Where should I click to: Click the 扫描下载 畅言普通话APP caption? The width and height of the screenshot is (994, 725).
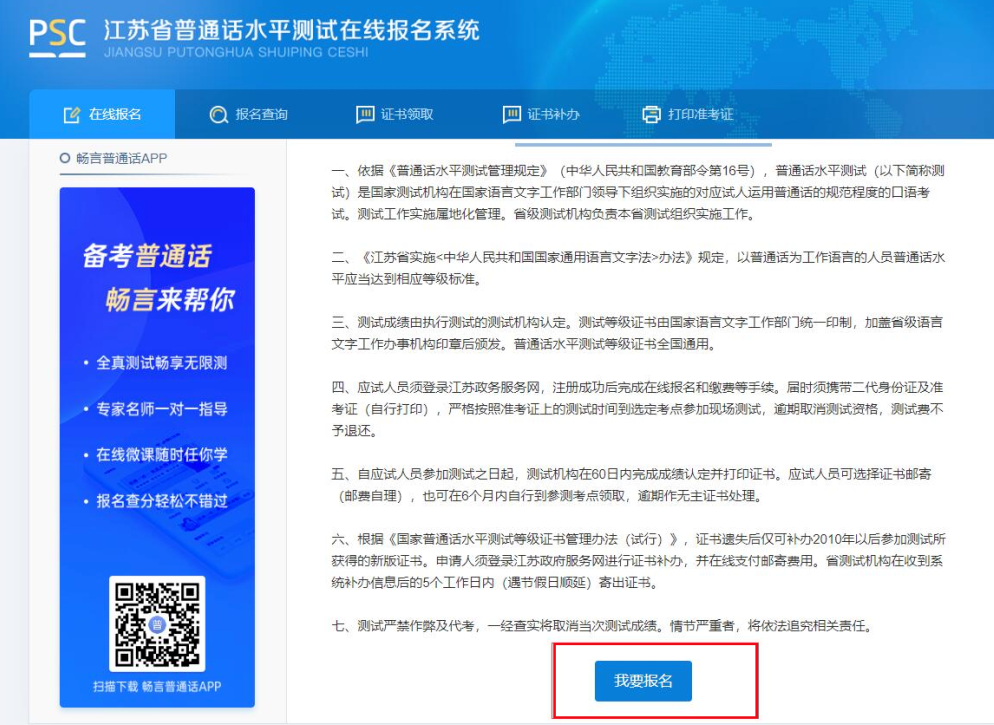coord(157,687)
